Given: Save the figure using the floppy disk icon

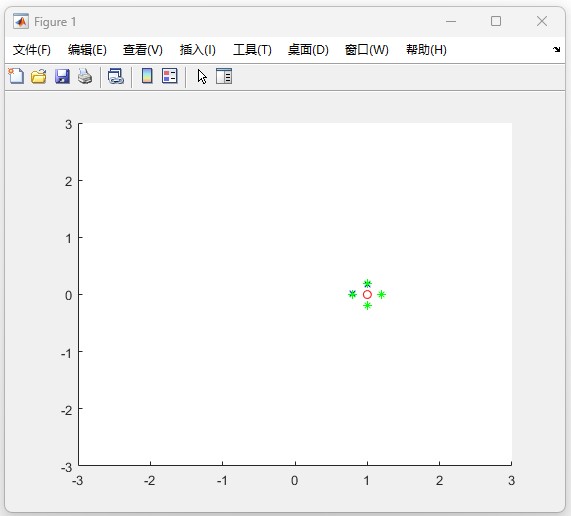Looking at the screenshot, I should pos(62,76).
